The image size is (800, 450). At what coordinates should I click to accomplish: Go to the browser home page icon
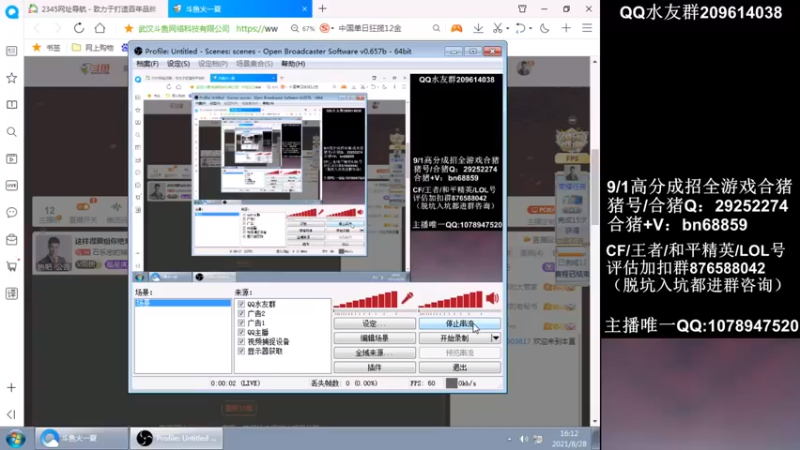pyautogui.click(x=100, y=28)
